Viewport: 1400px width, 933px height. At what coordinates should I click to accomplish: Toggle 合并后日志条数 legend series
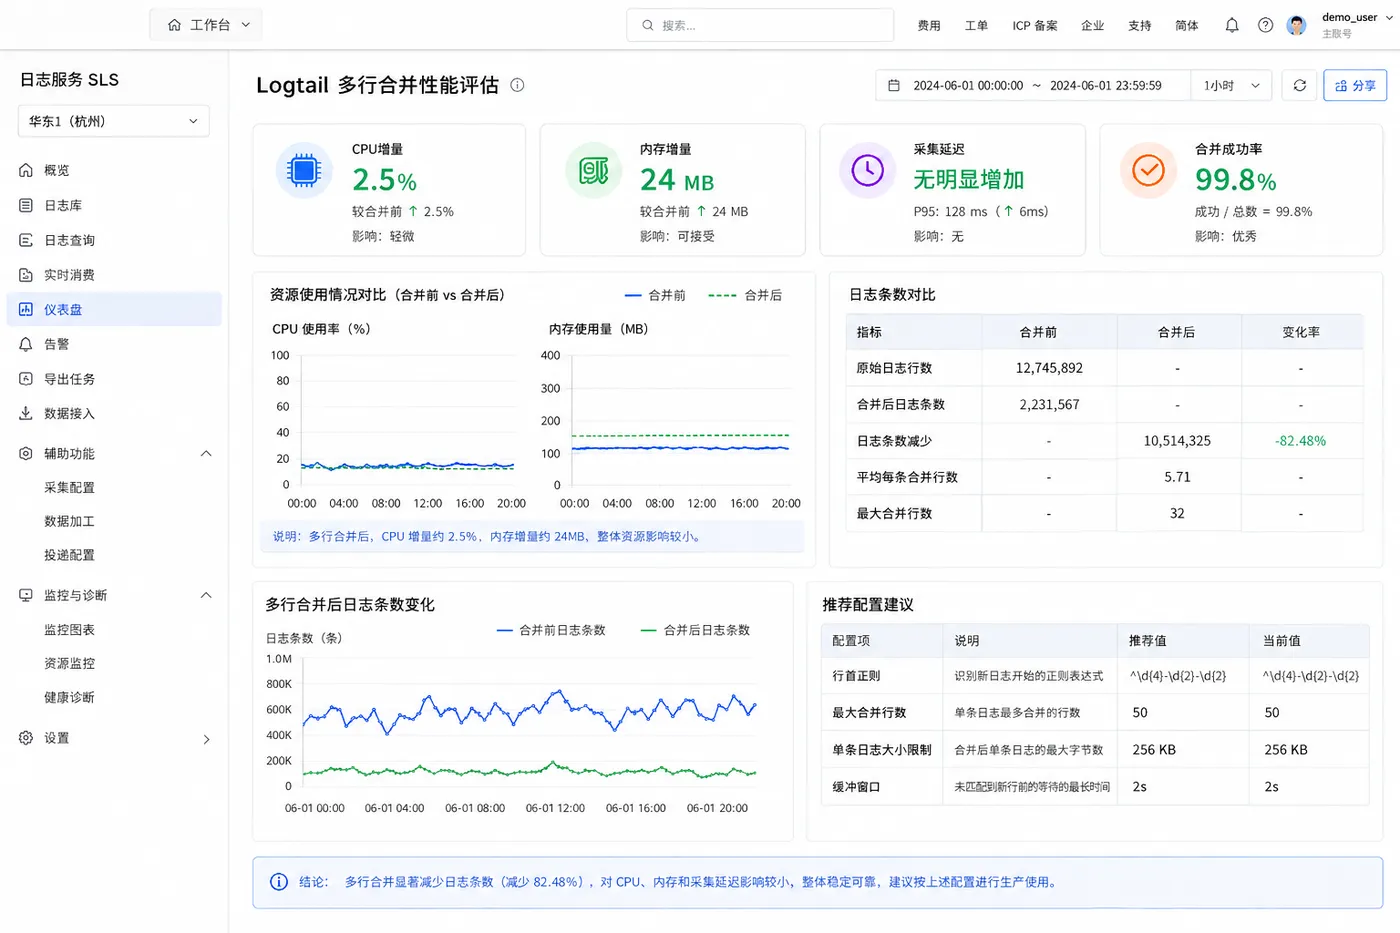pyautogui.click(x=695, y=630)
